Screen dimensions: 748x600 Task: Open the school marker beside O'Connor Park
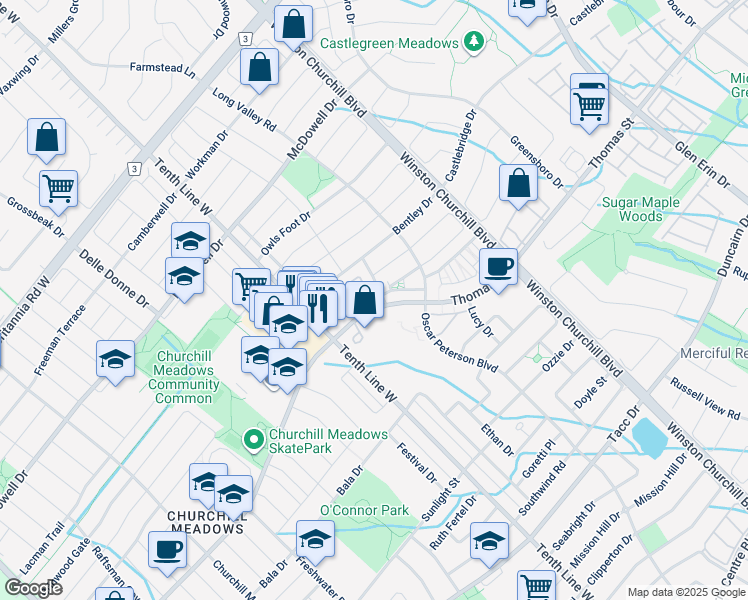tap(316, 538)
